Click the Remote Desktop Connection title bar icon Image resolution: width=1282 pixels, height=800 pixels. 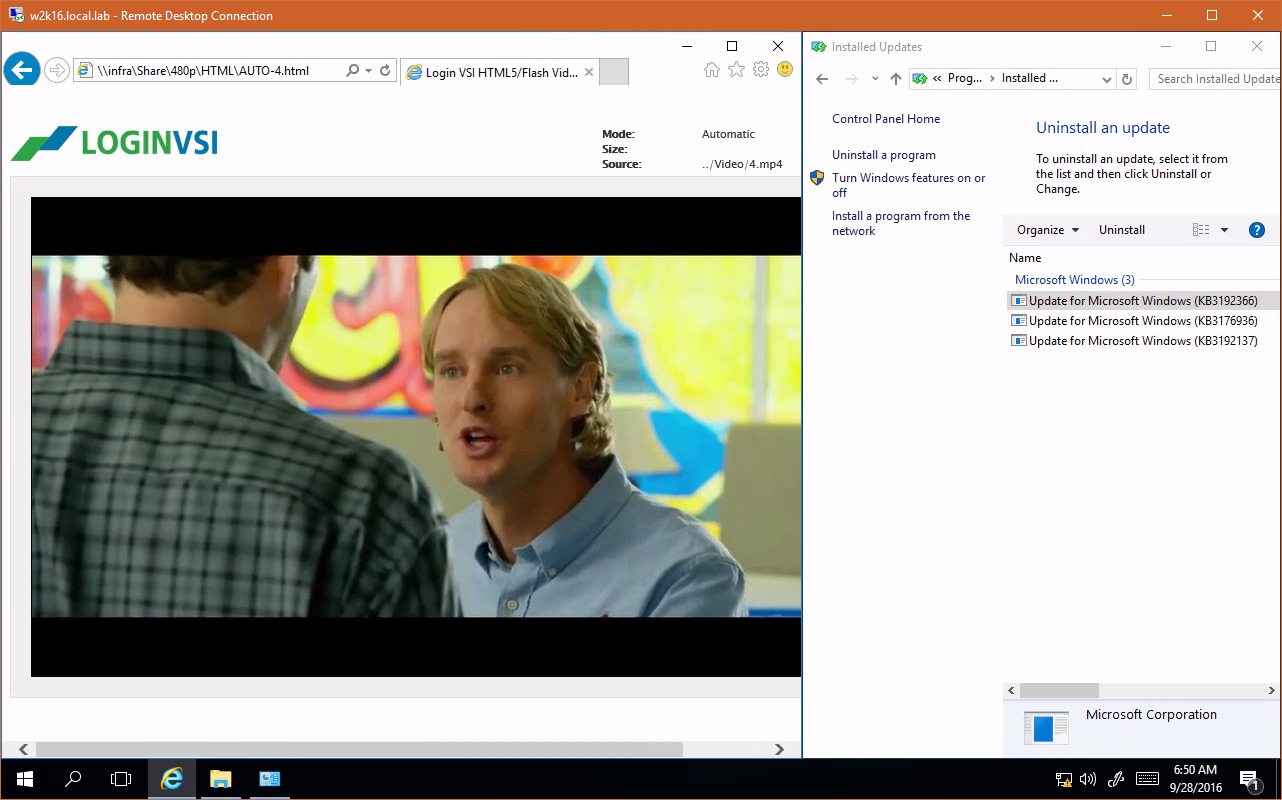[16, 15]
